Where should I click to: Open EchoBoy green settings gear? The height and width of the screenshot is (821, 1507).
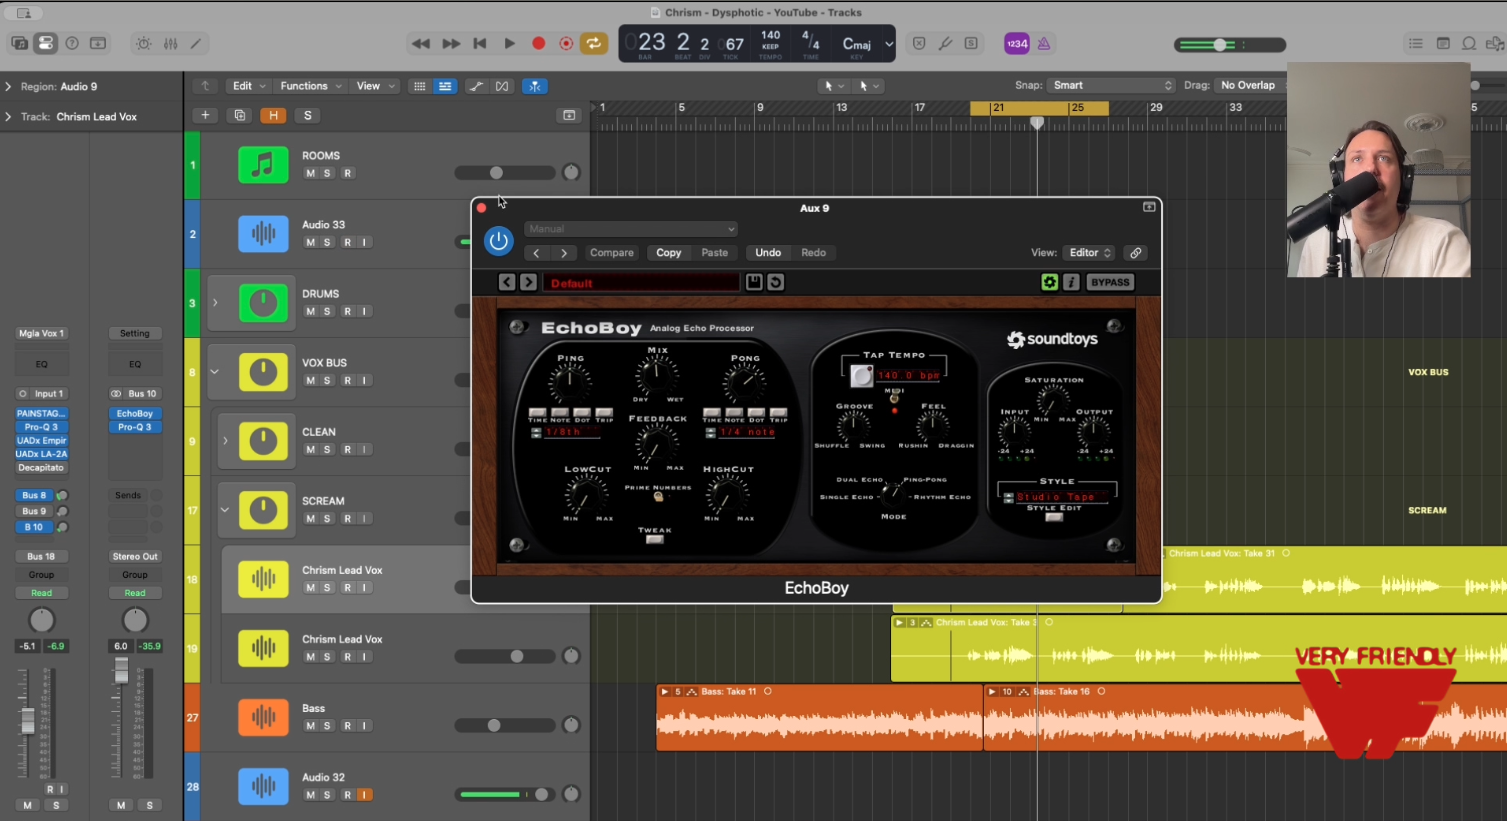point(1049,283)
